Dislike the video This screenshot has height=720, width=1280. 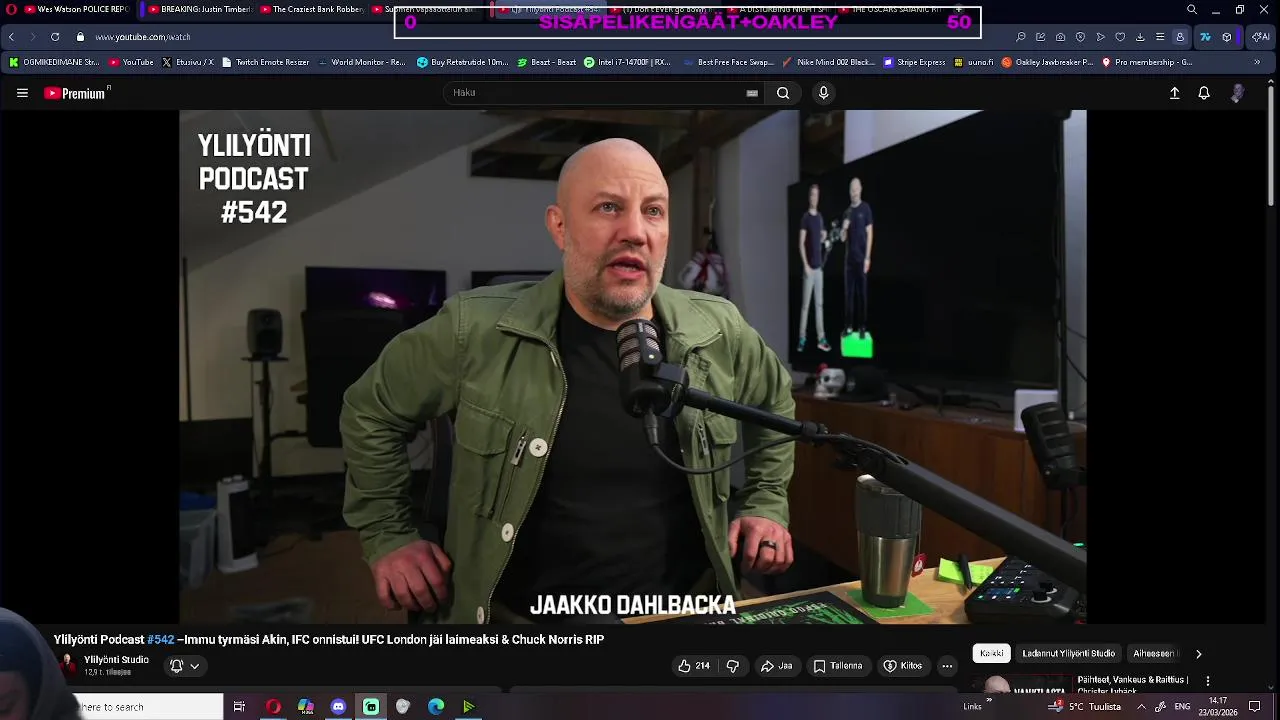[732, 666]
